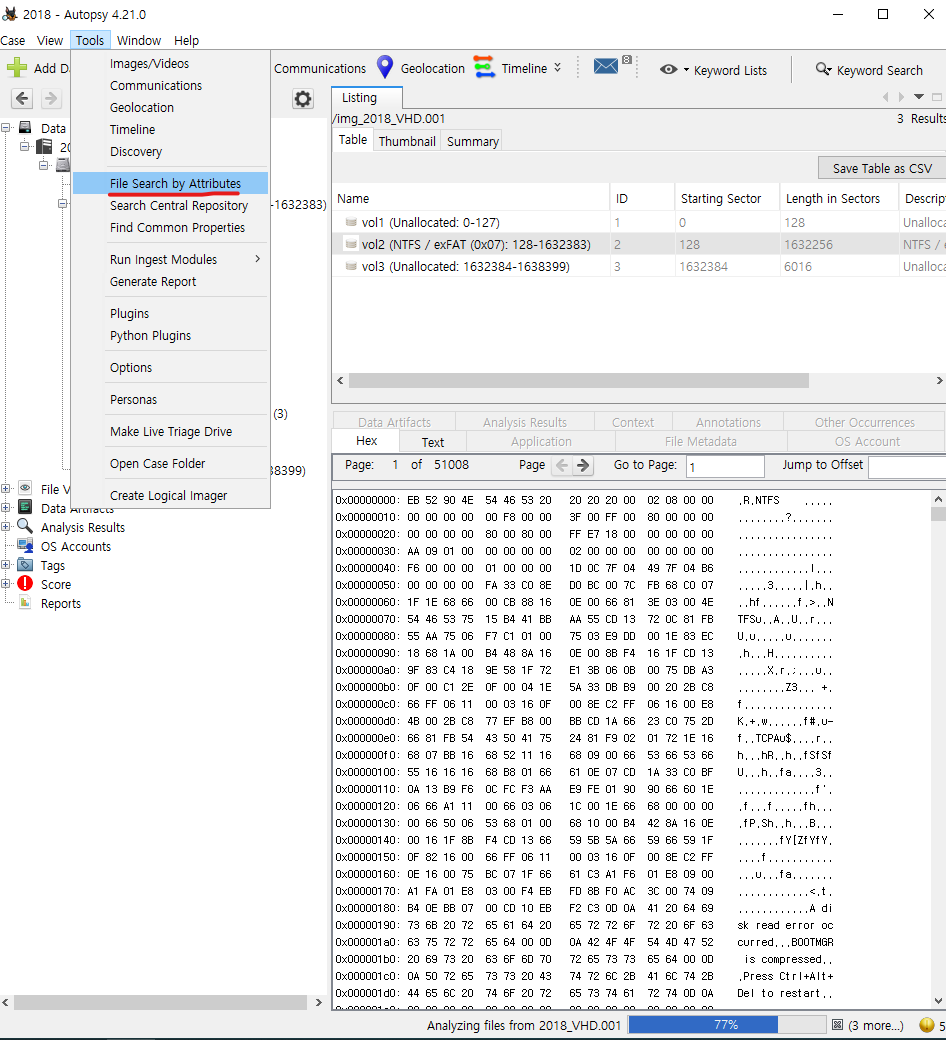This screenshot has width=946, height=1040.
Task: Expand the File Views tree node
Action: [x=5, y=489]
